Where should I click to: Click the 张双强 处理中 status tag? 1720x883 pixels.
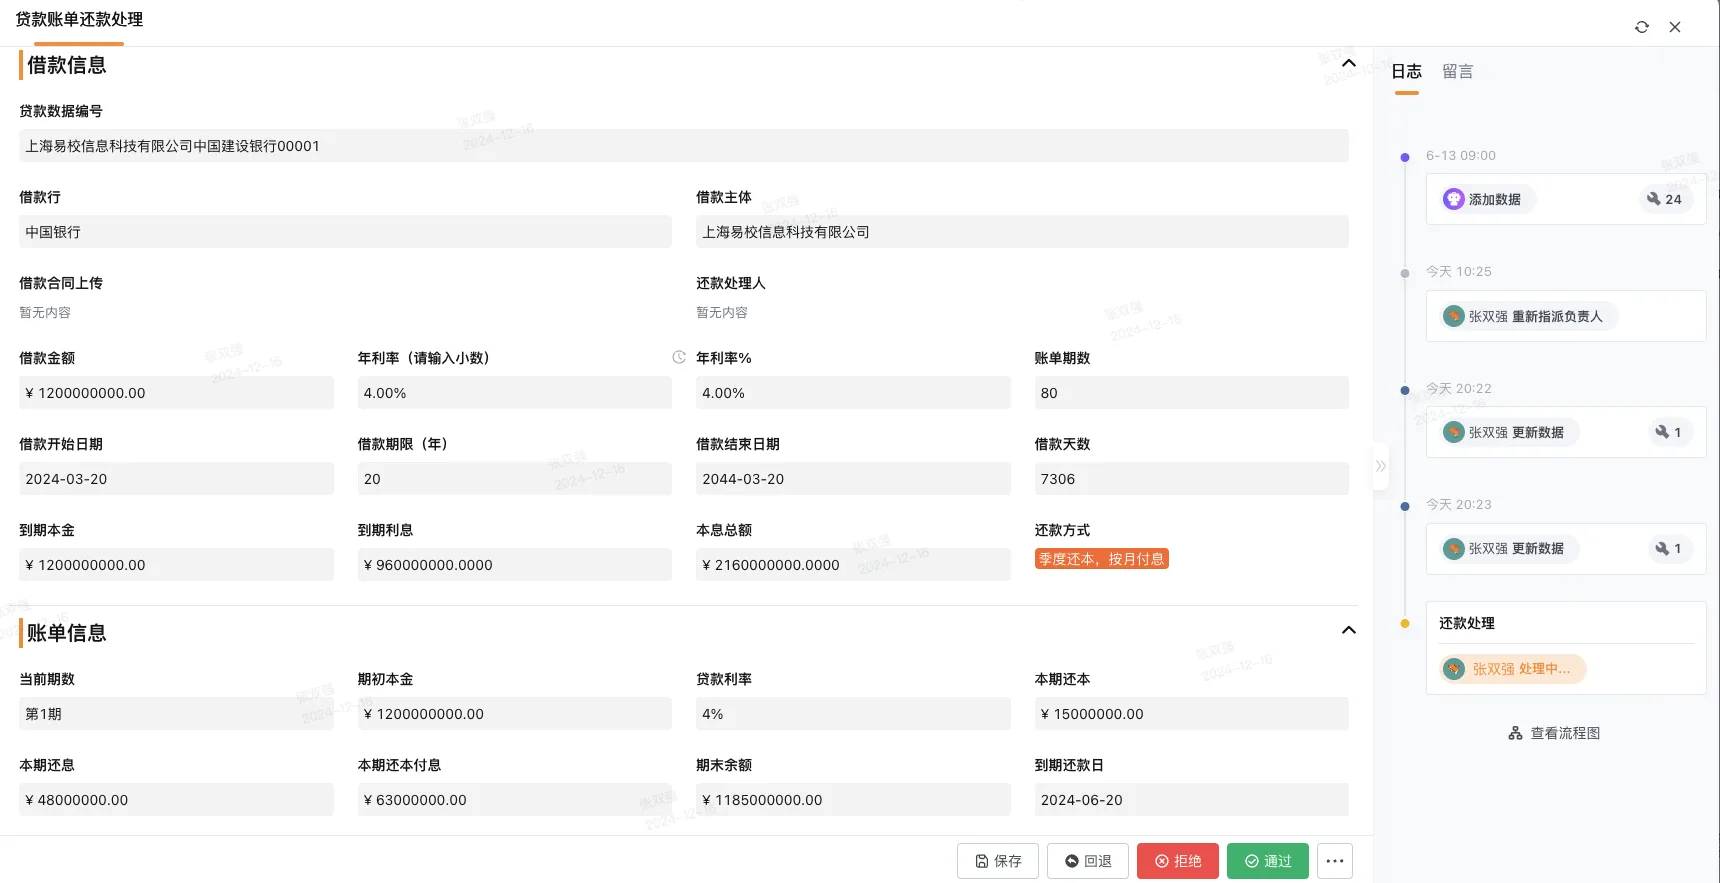pos(1512,669)
